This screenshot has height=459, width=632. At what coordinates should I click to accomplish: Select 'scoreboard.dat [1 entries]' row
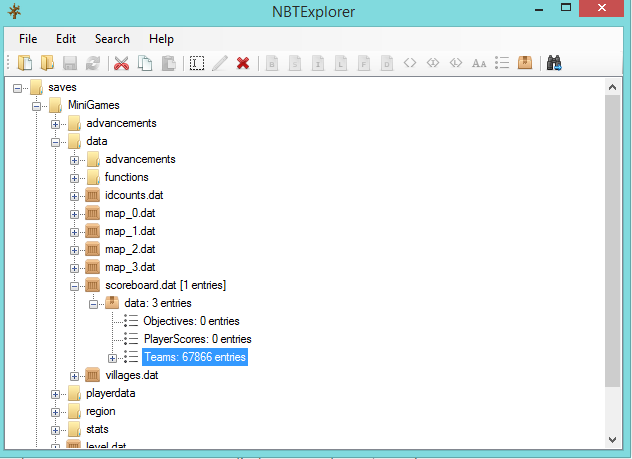166,285
